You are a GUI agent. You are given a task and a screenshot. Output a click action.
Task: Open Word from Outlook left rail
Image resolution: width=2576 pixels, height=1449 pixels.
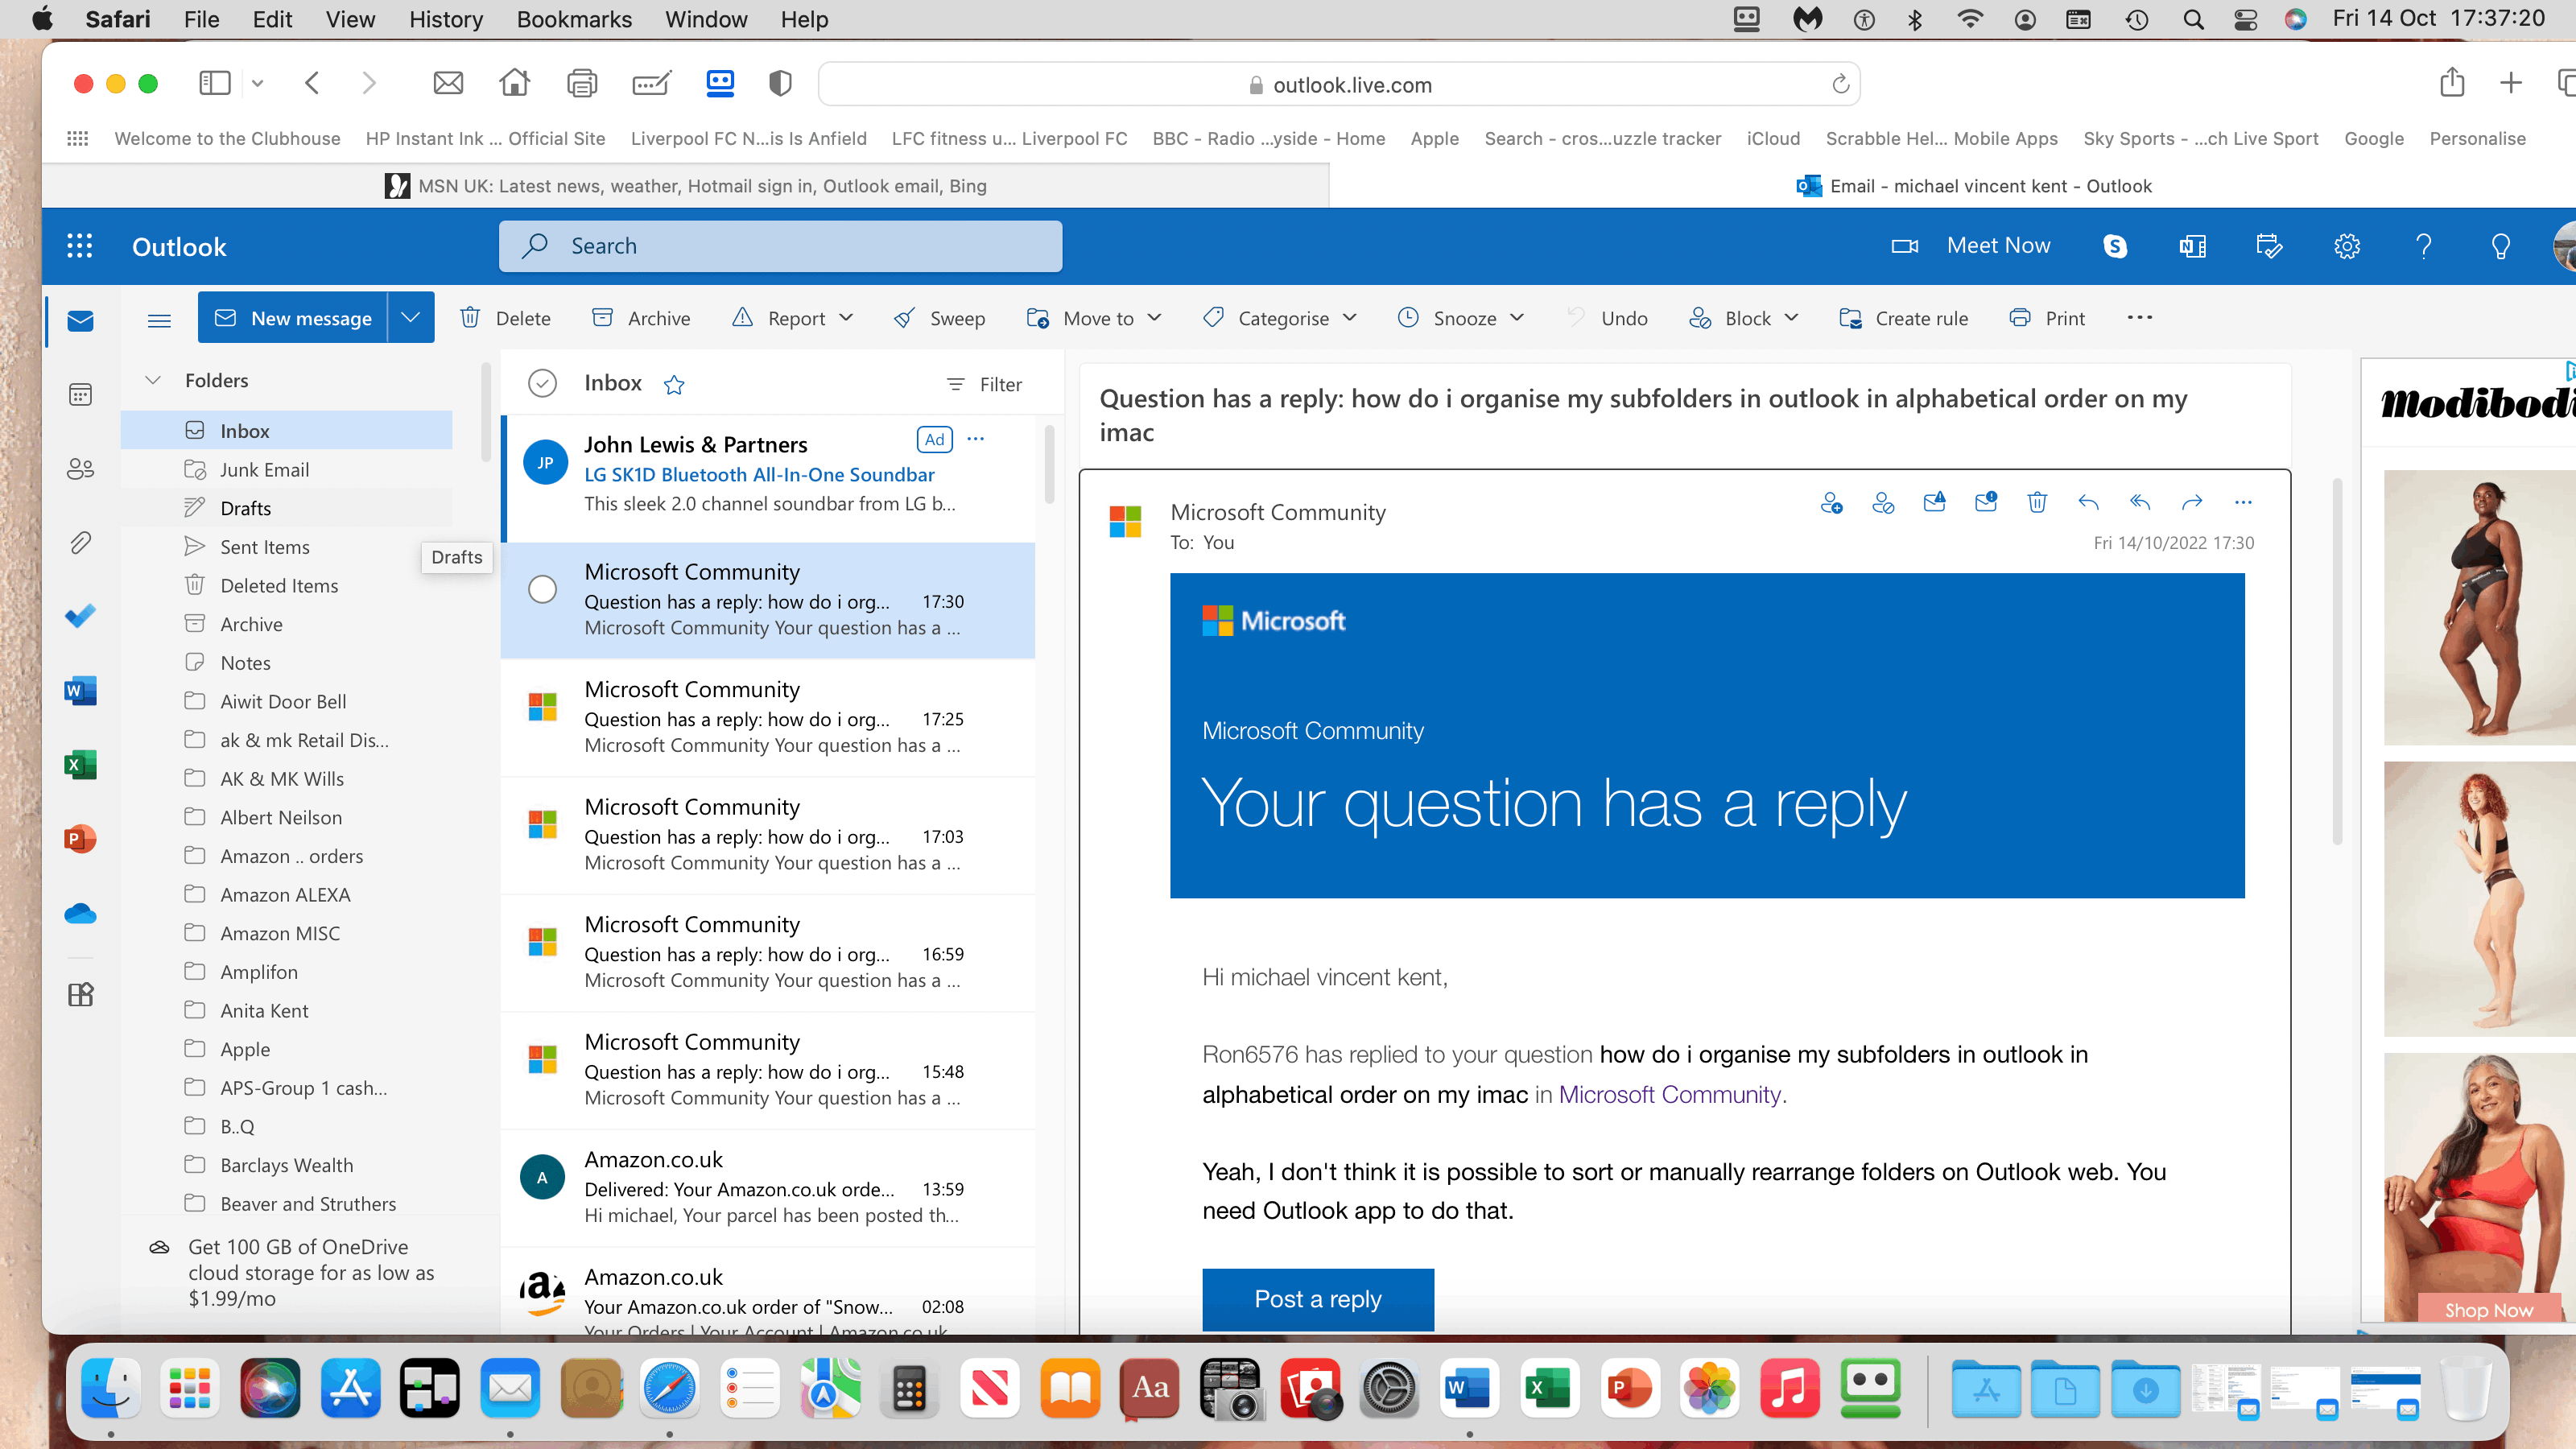click(80, 690)
